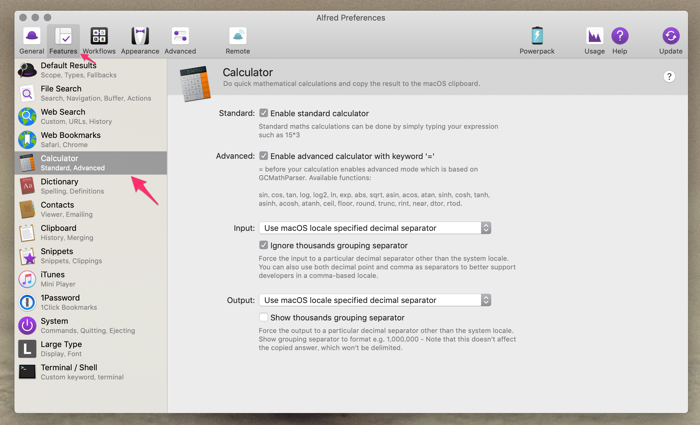This screenshot has width=700, height=425.
Task: Select the 1Password sidebar icon
Action: [27, 302]
